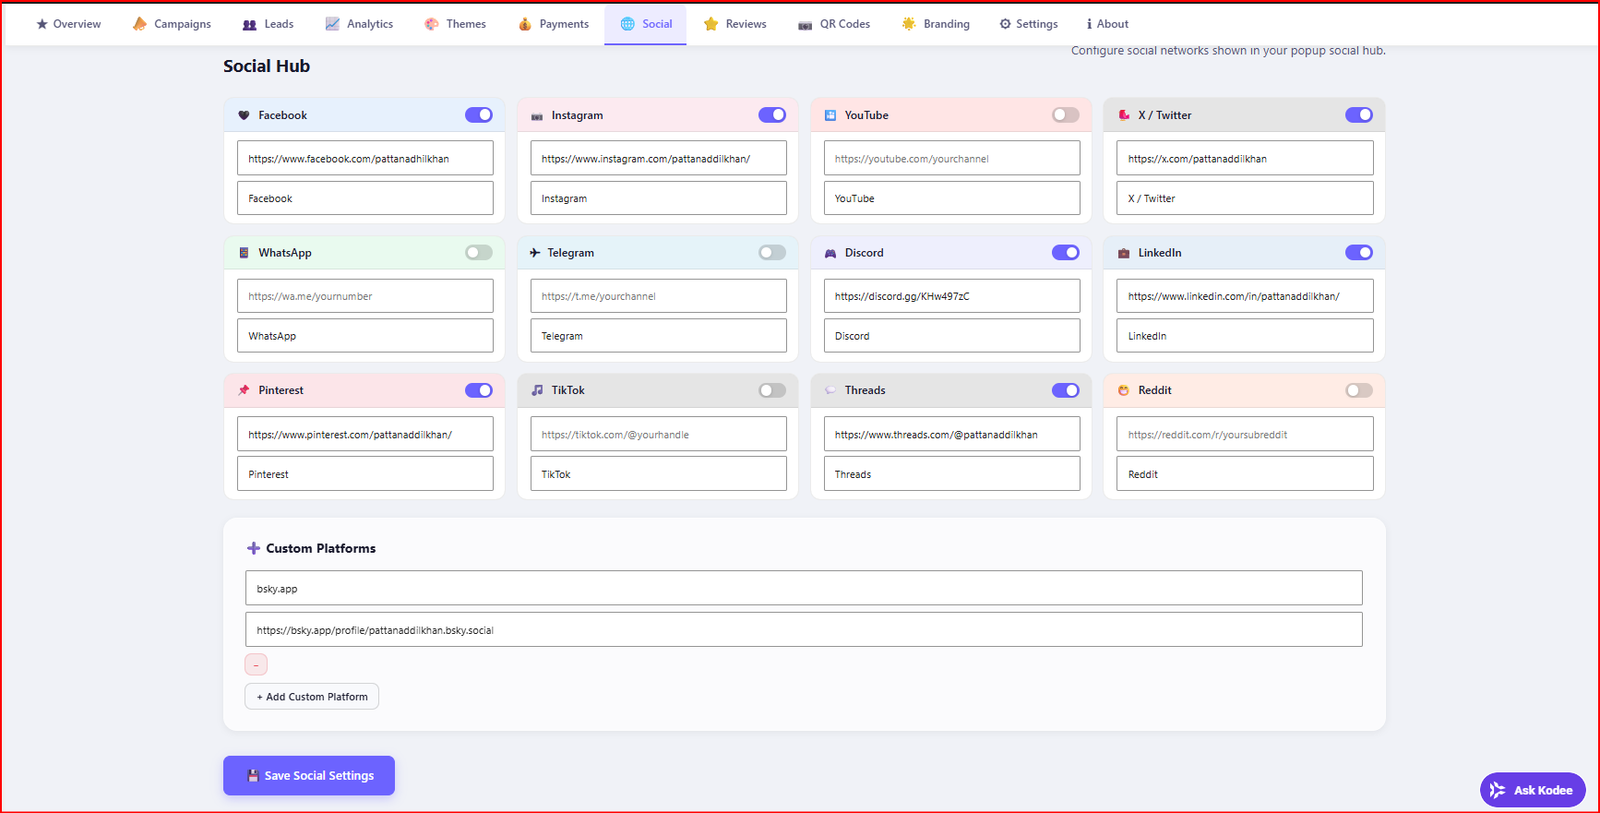Screen dimensions: 1600x813
Task: Click the palette icon of Themes tab
Action: point(431,24)
